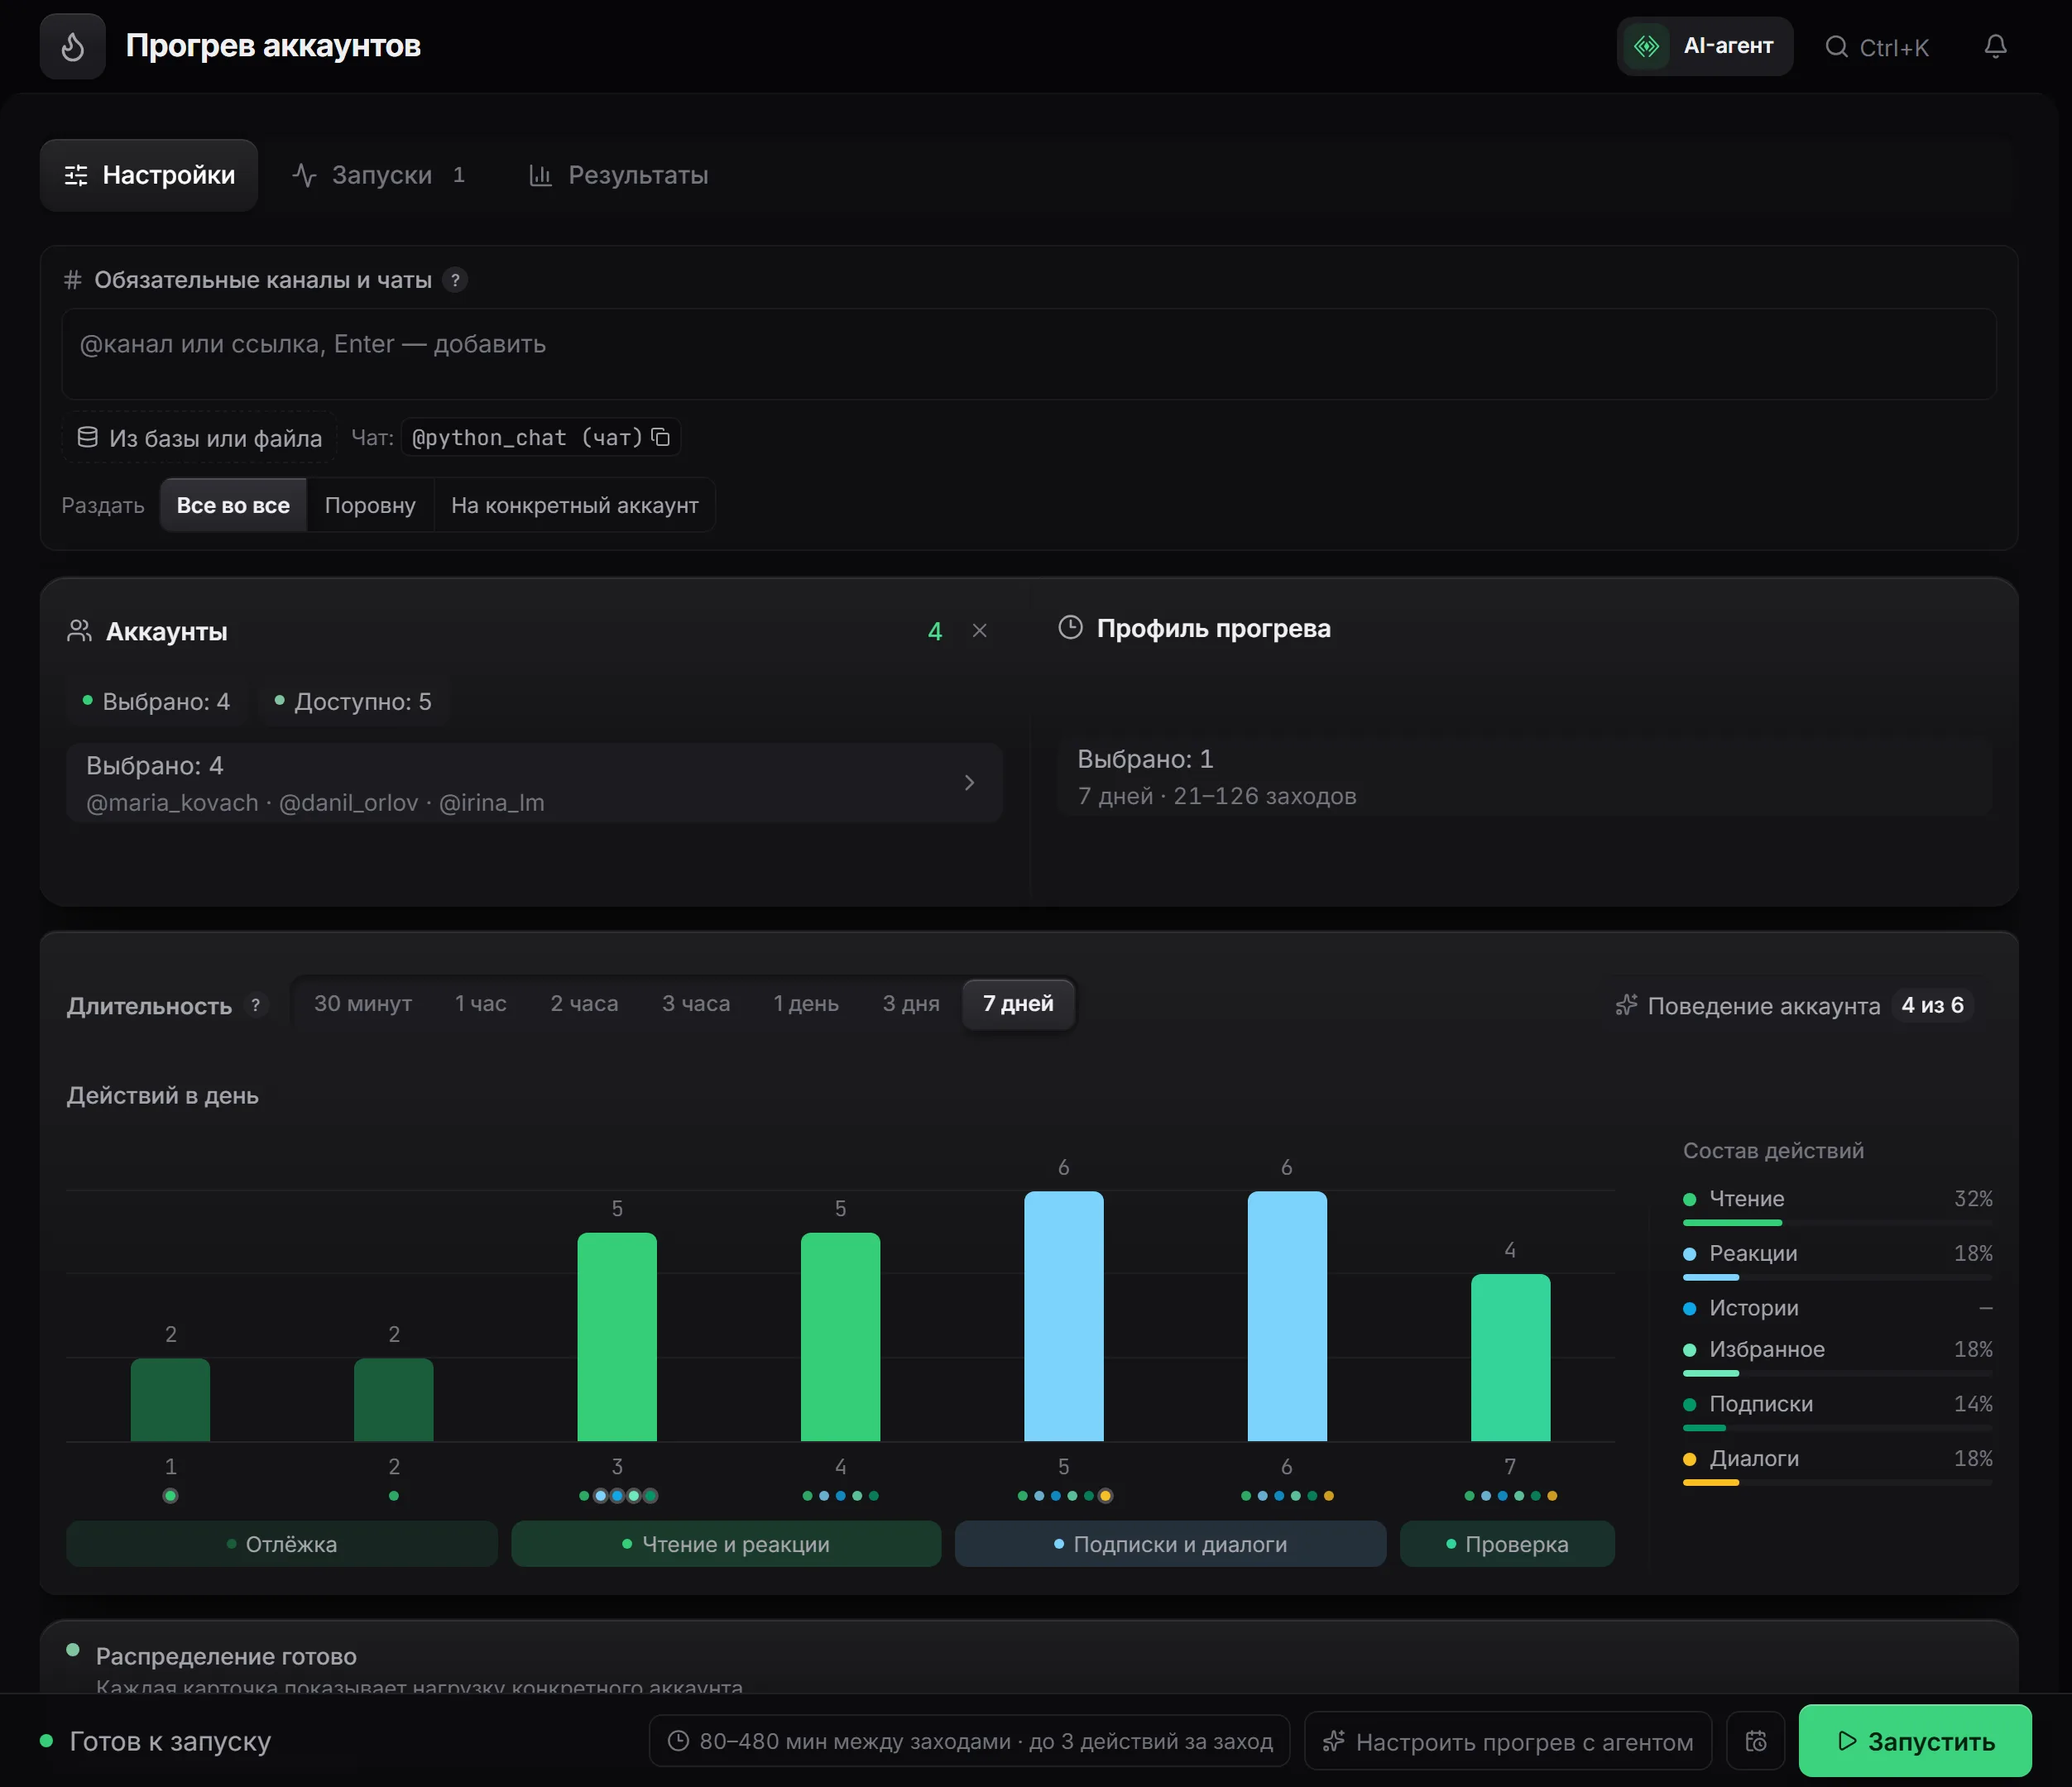Click help icon beside Длительность
Screen dimensions: 2072x1787
coord(256,1005)
